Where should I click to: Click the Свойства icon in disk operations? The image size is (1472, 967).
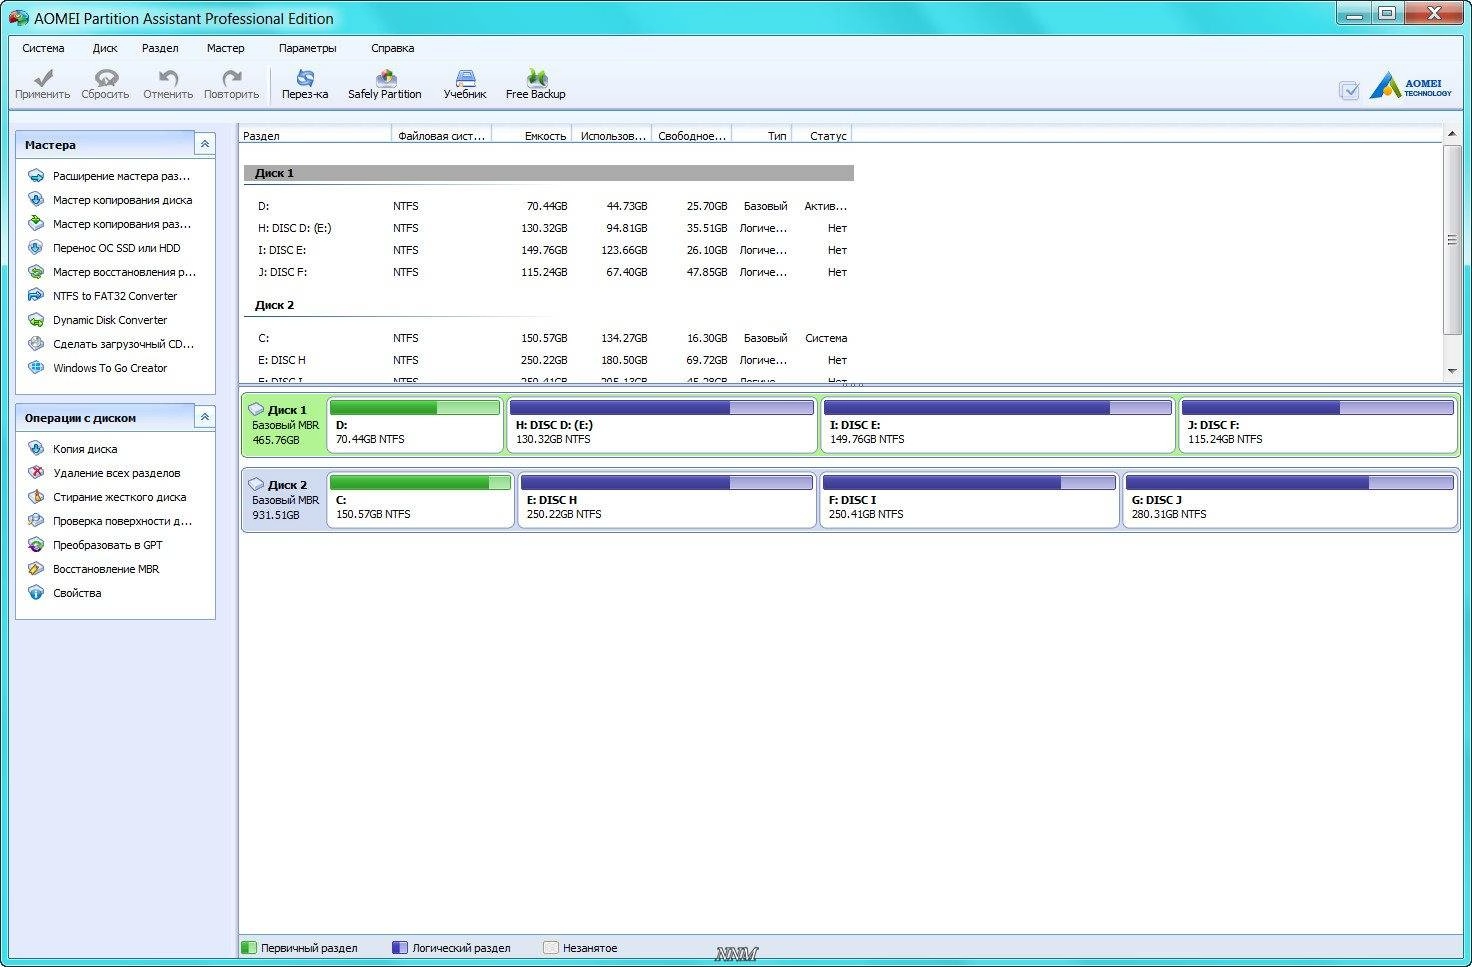click(x=36, y=593)
